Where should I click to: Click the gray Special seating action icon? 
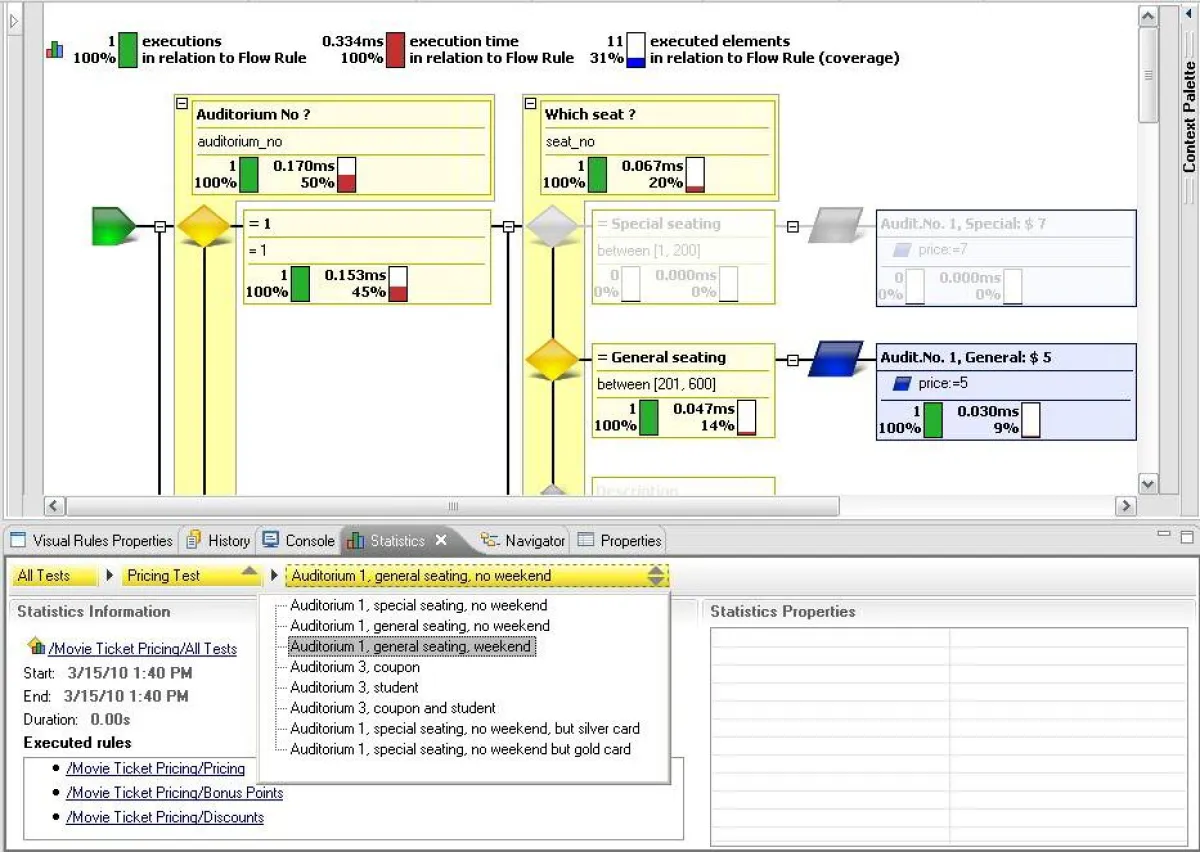tap(835, 226)
